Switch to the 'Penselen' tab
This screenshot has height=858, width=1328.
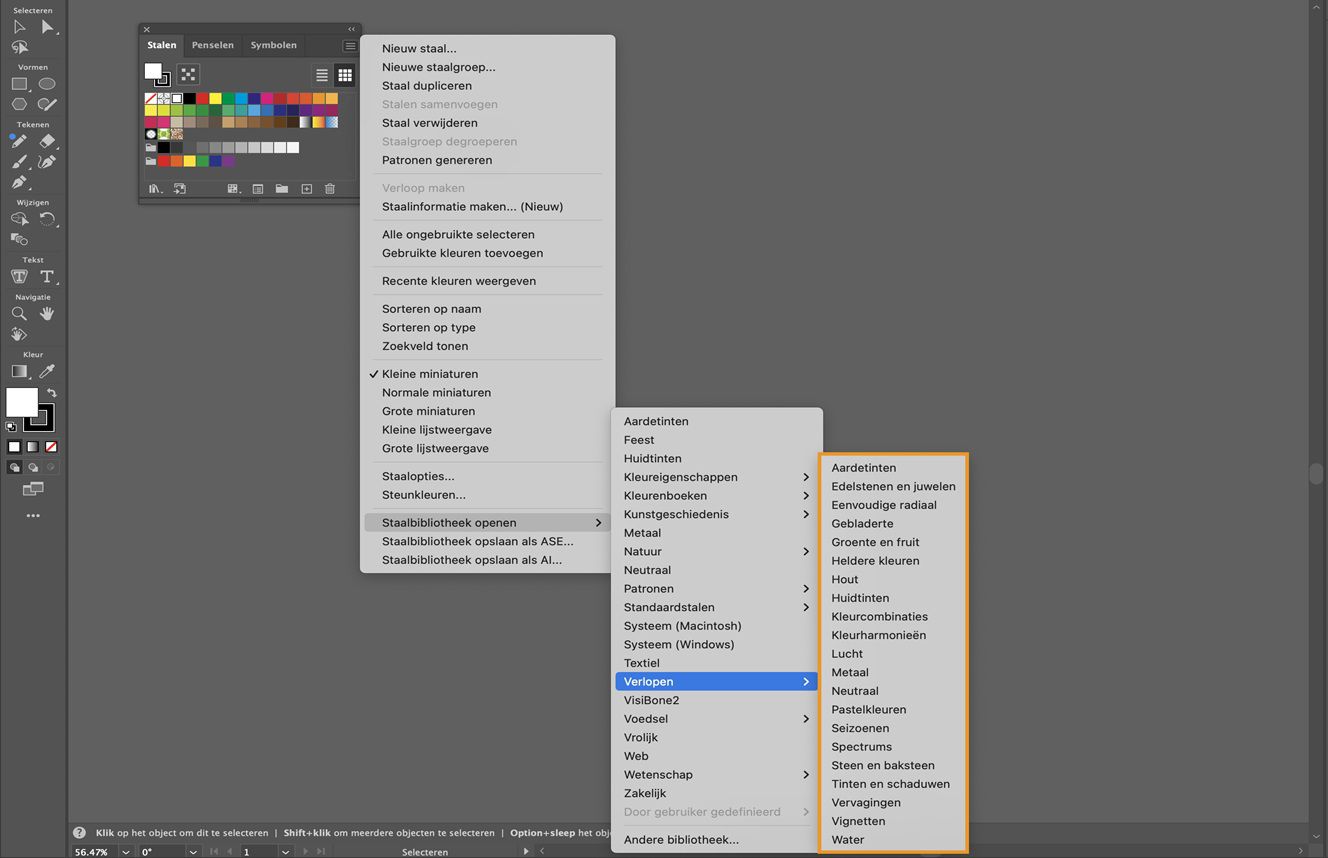coord(213,45)
